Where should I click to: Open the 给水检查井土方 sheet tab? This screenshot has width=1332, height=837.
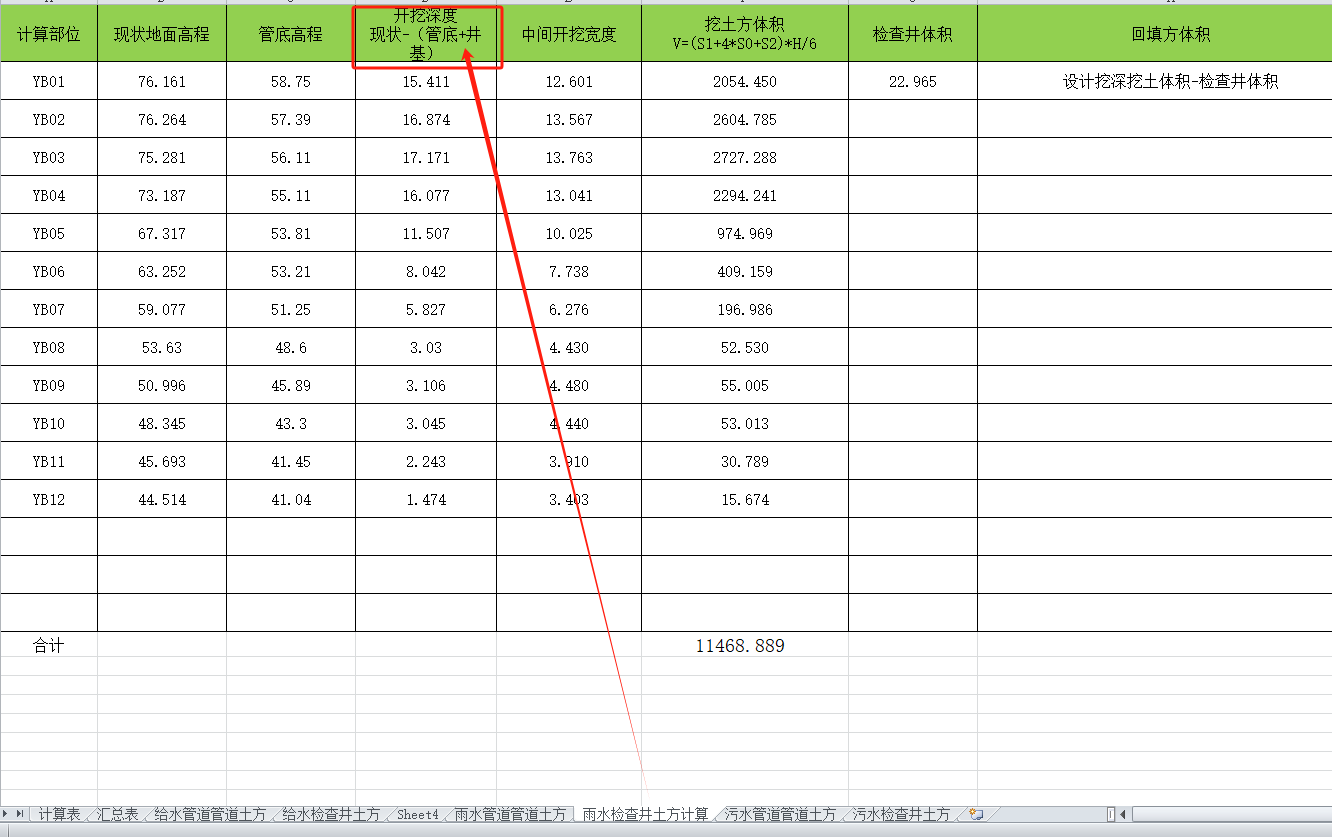[x=330, y=814]
